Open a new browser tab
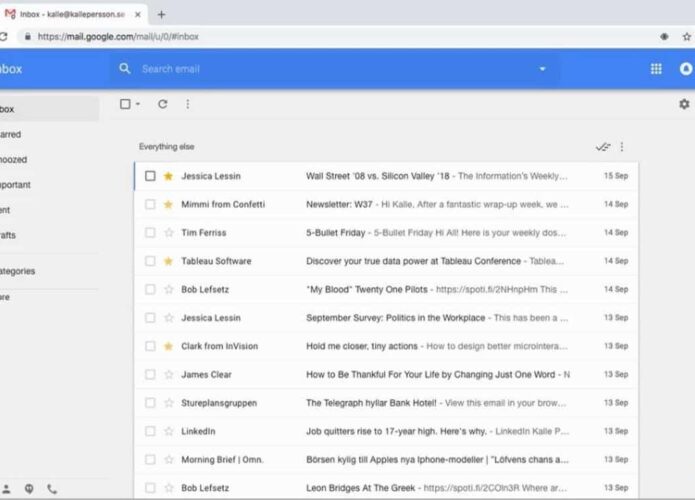 point(161,15)
